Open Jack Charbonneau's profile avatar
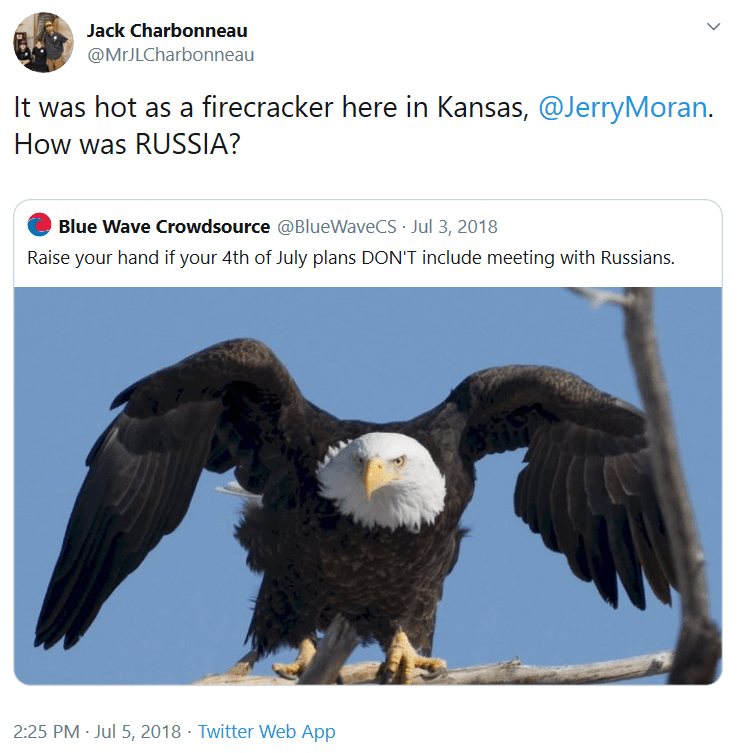This screenshot has height=753, width=739. 43,42
